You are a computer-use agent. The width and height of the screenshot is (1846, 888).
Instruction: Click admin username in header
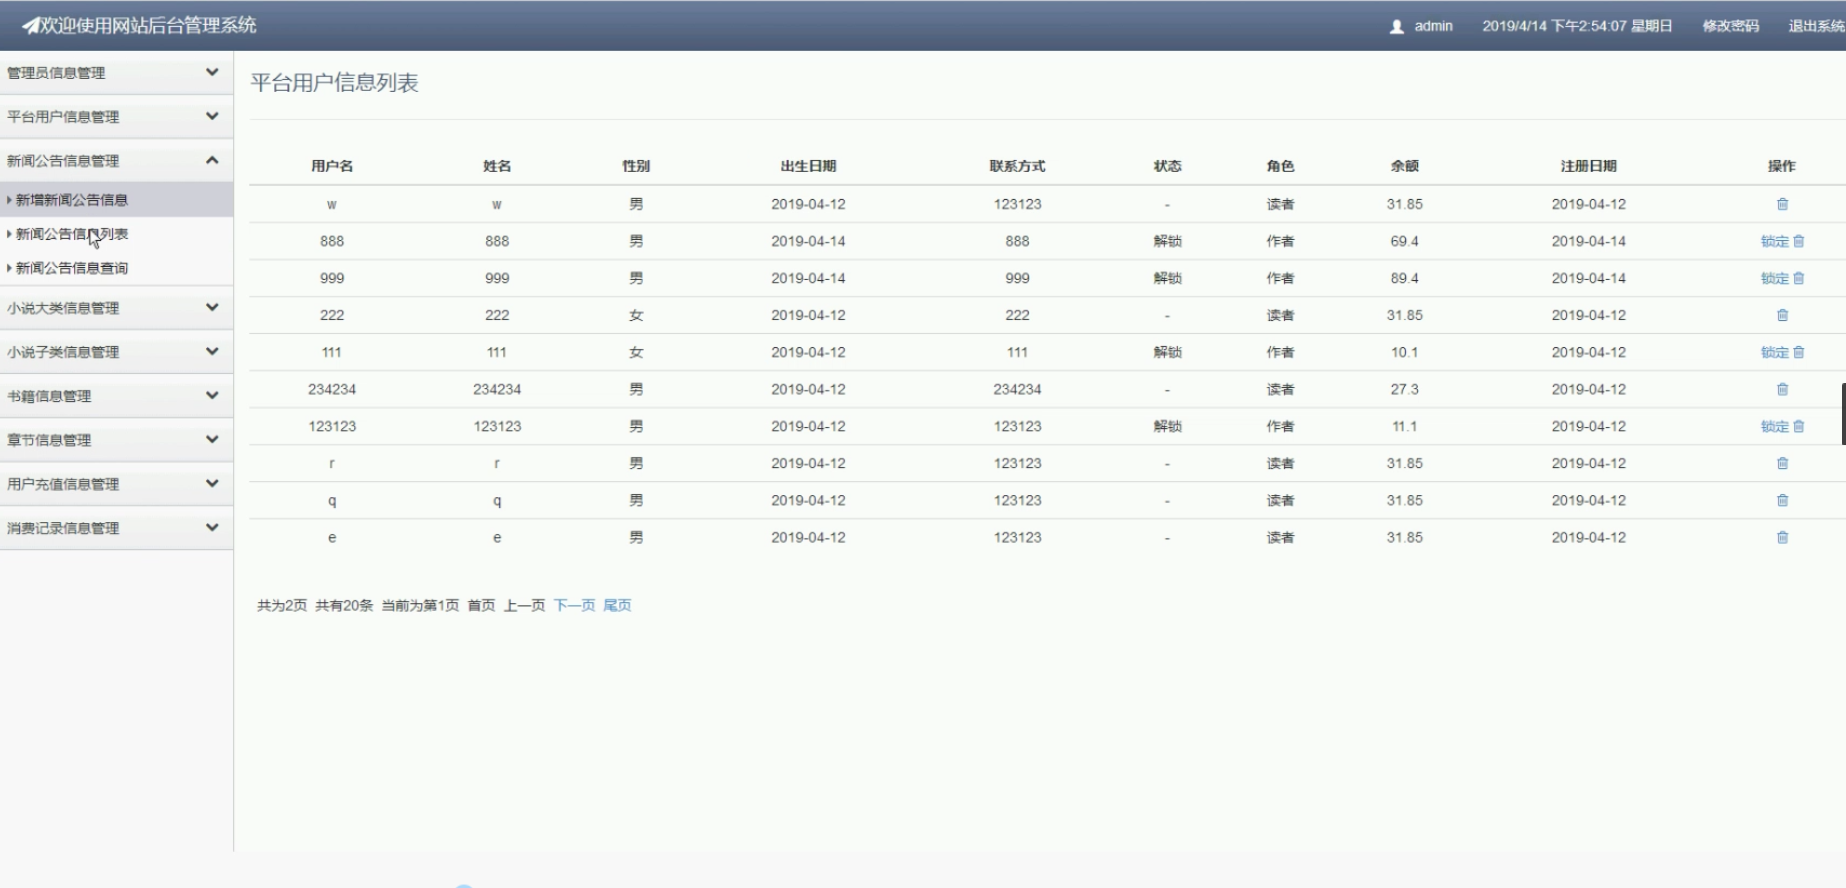1433,26
